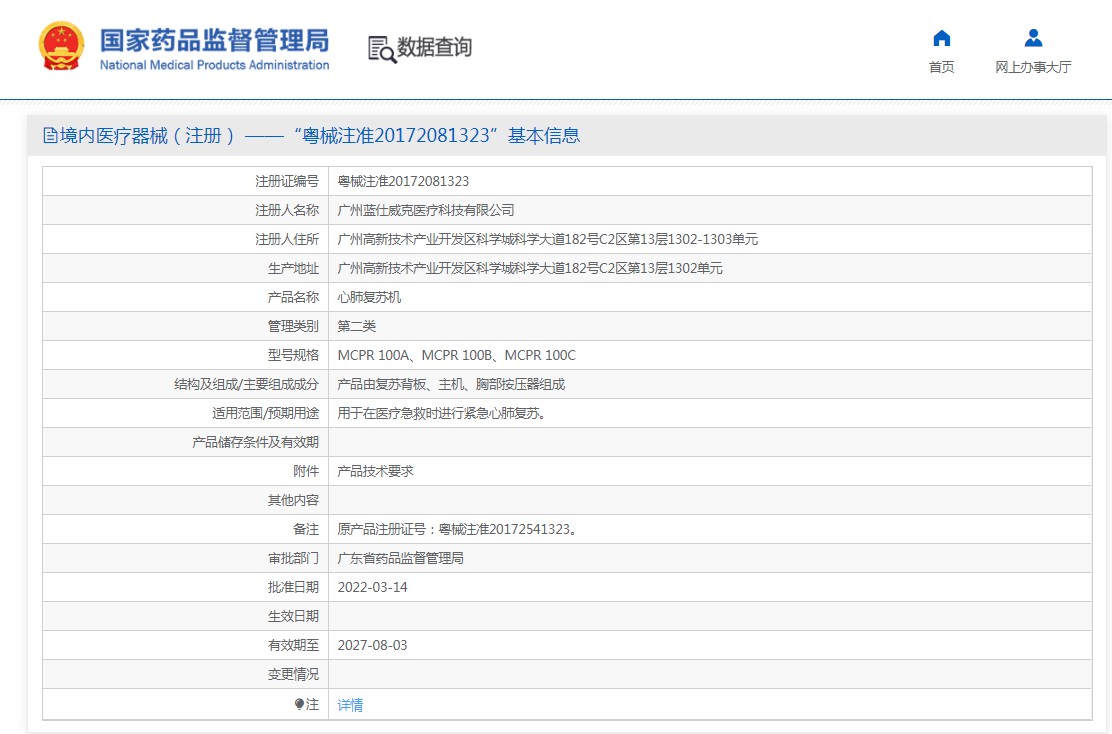1112x734 pixels.
Task: Select product name 心肺复苏机
Action: click(x=369, y=298)
